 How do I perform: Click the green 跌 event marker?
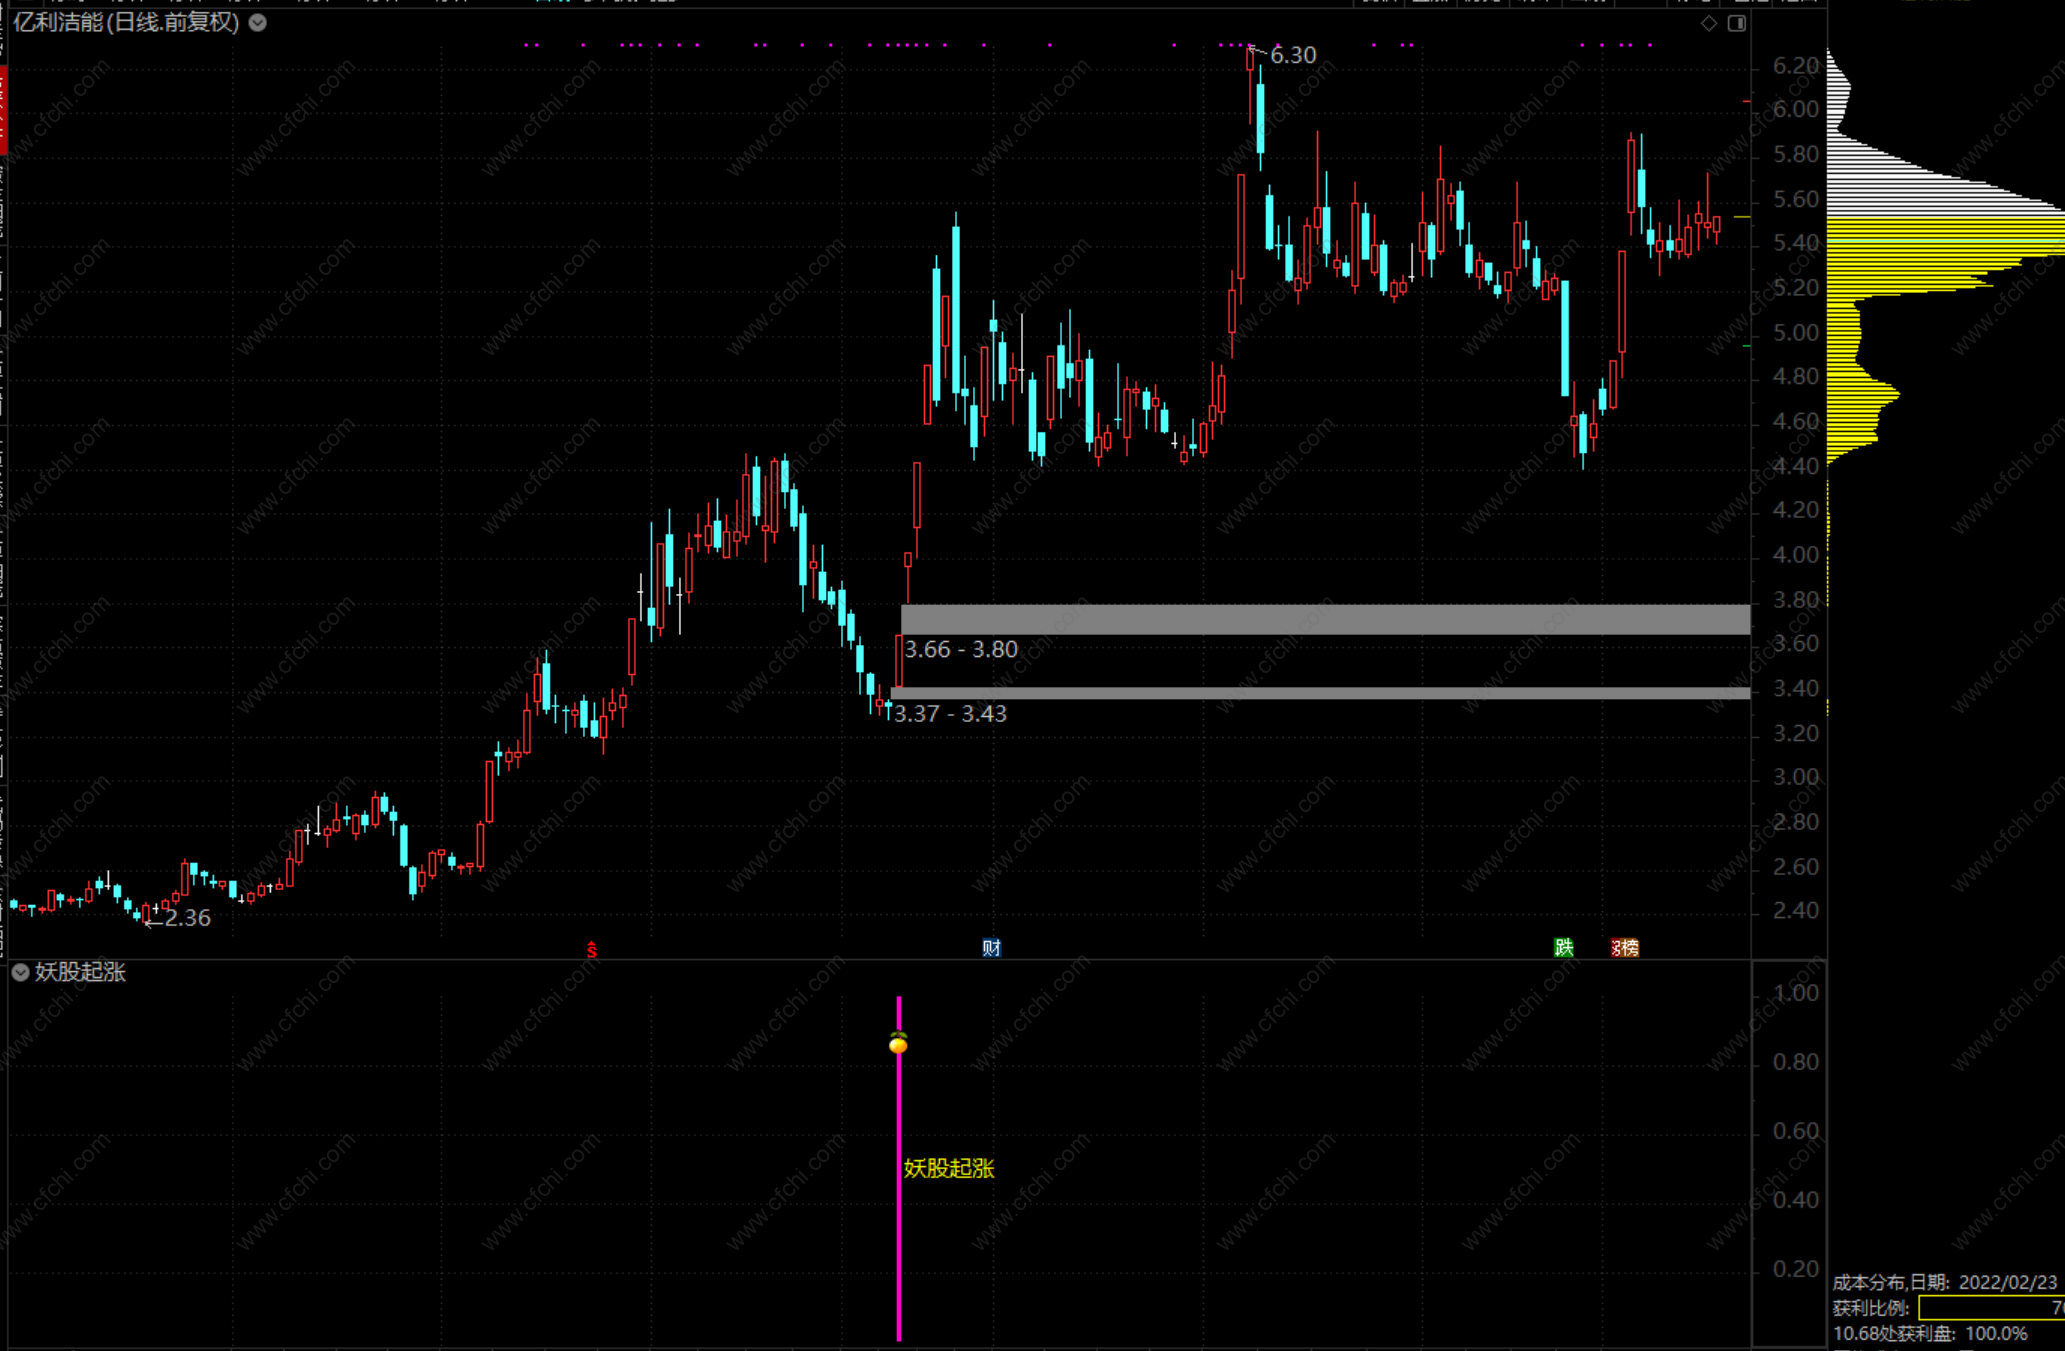[1564, 947]
